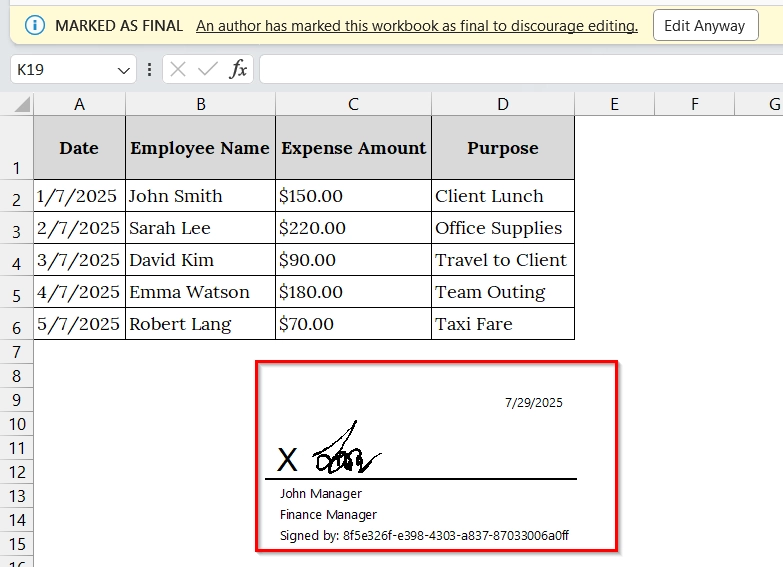Select the cell containing 2/7/2025
Viewport: 783px width, 567px height.
tap(79, 228)
